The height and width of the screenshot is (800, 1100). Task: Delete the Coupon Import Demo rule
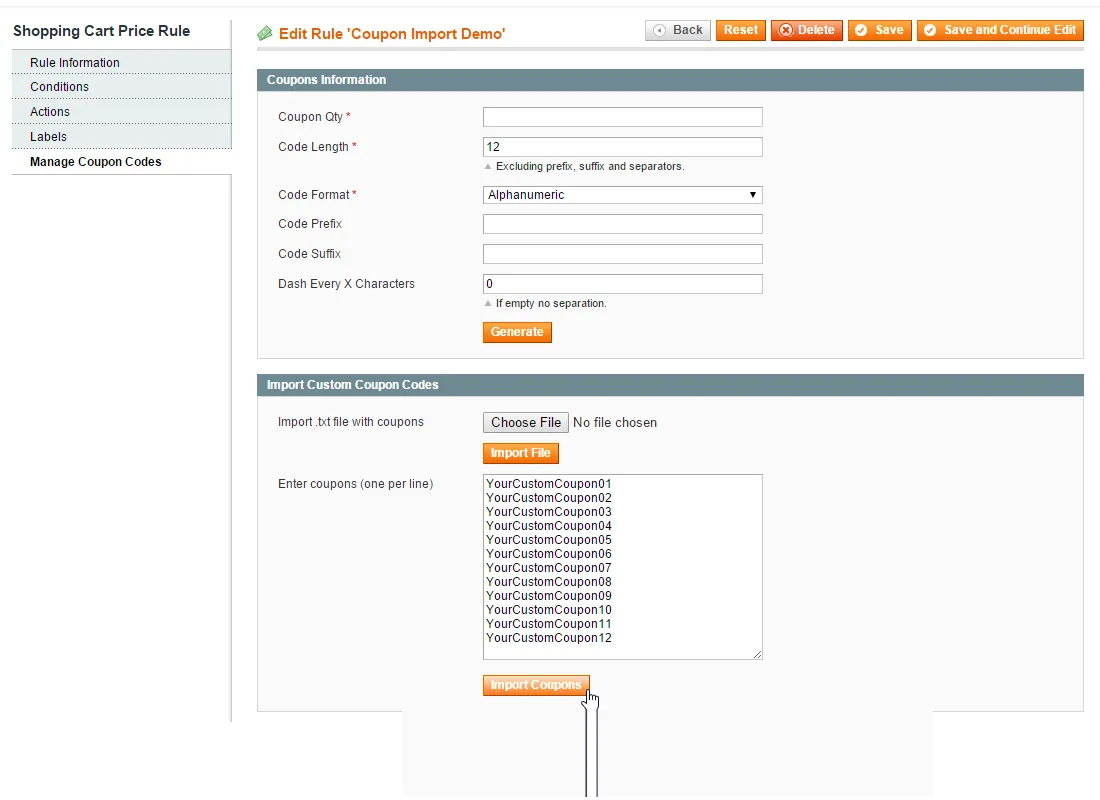pos(807,30)
